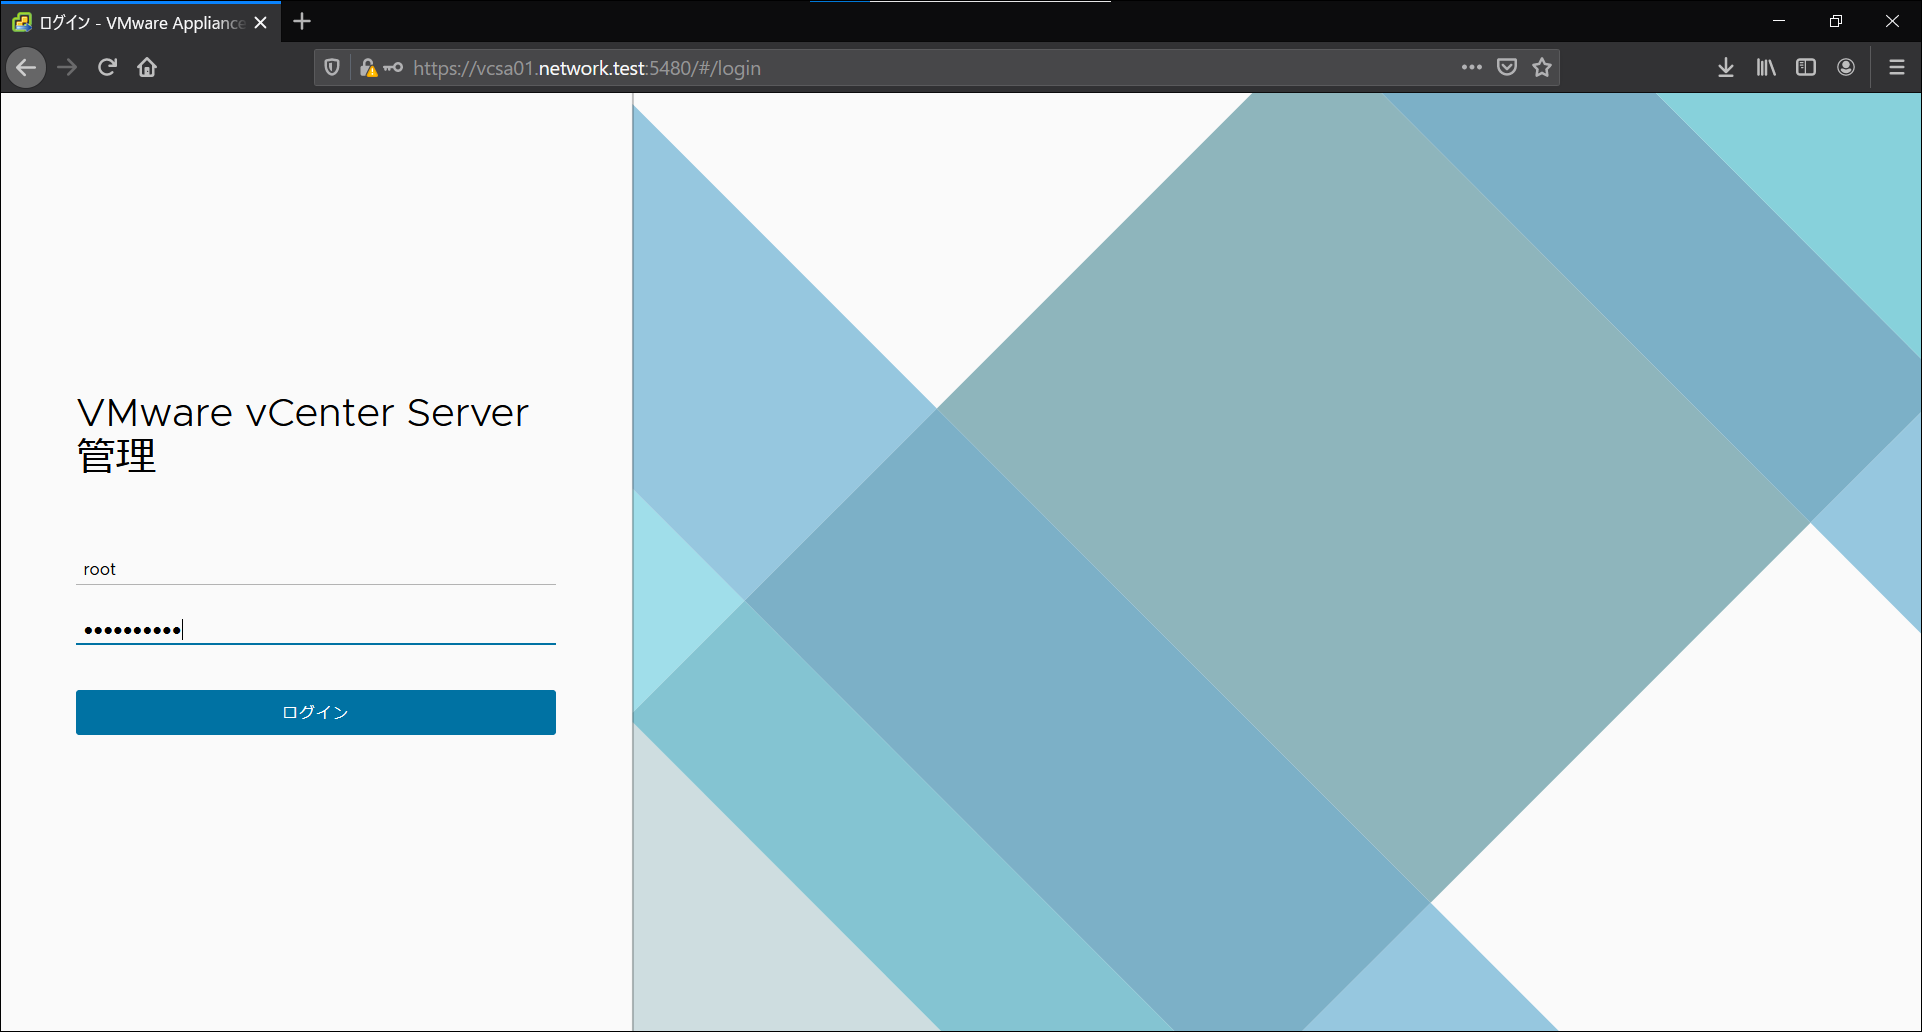Minimize the browser window
This screenshot has width=1922, height=1032.
coord(1779,21)
